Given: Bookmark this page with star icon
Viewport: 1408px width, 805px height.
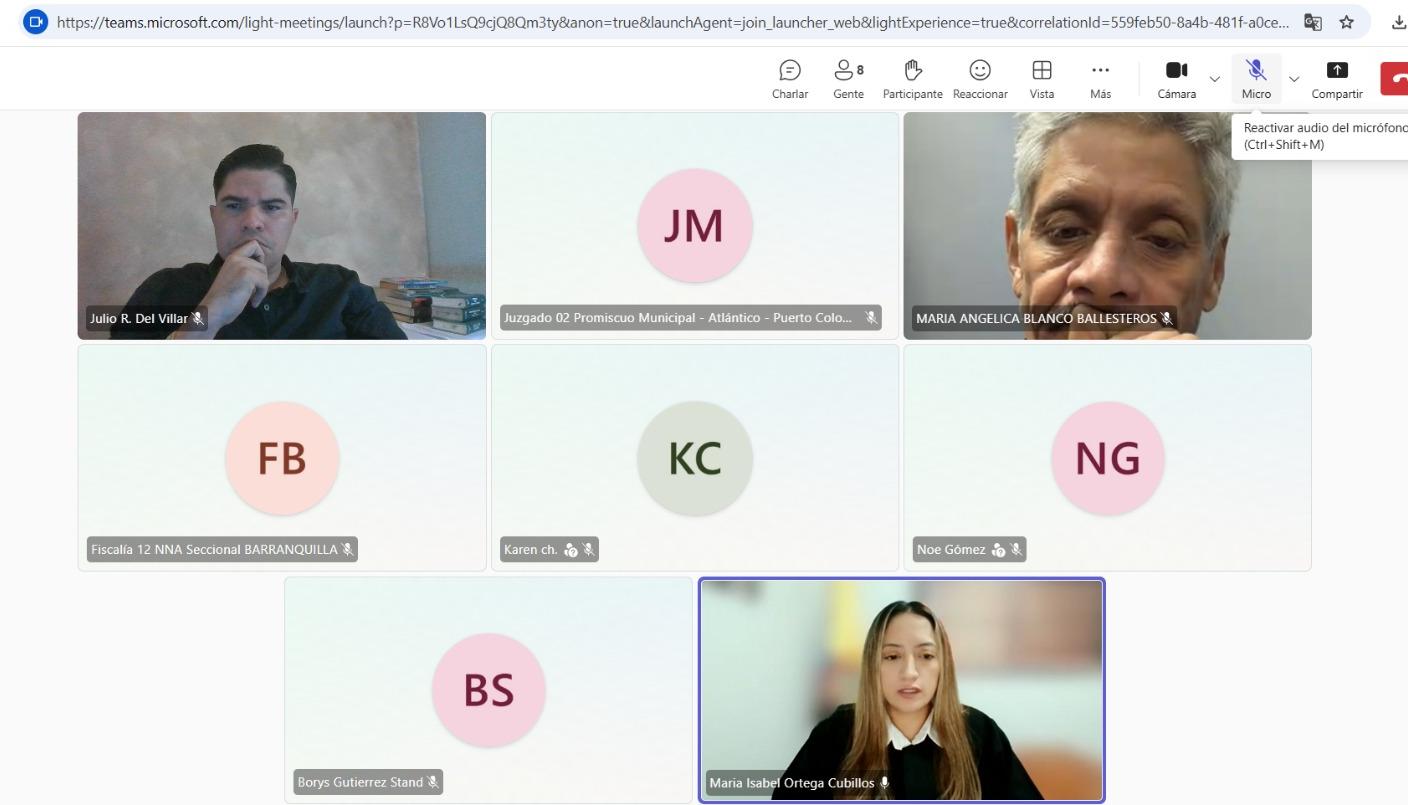Looking at the screenshot, I should tap(1347, 22).
